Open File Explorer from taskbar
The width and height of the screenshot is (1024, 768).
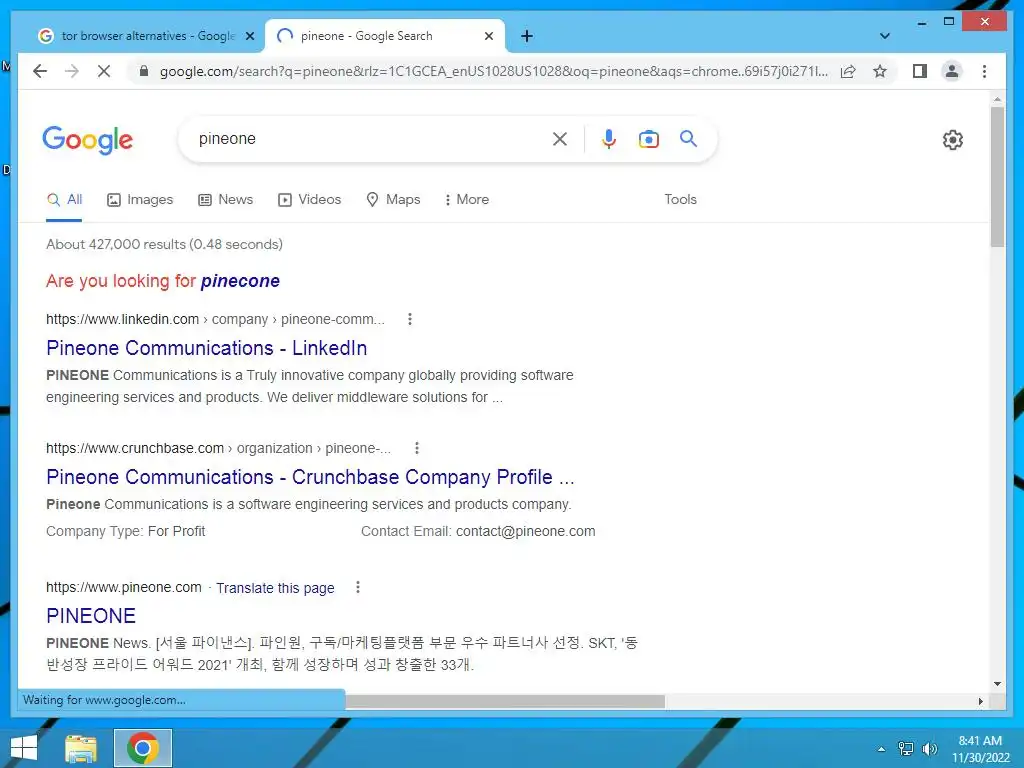click(x=81, y=748)
